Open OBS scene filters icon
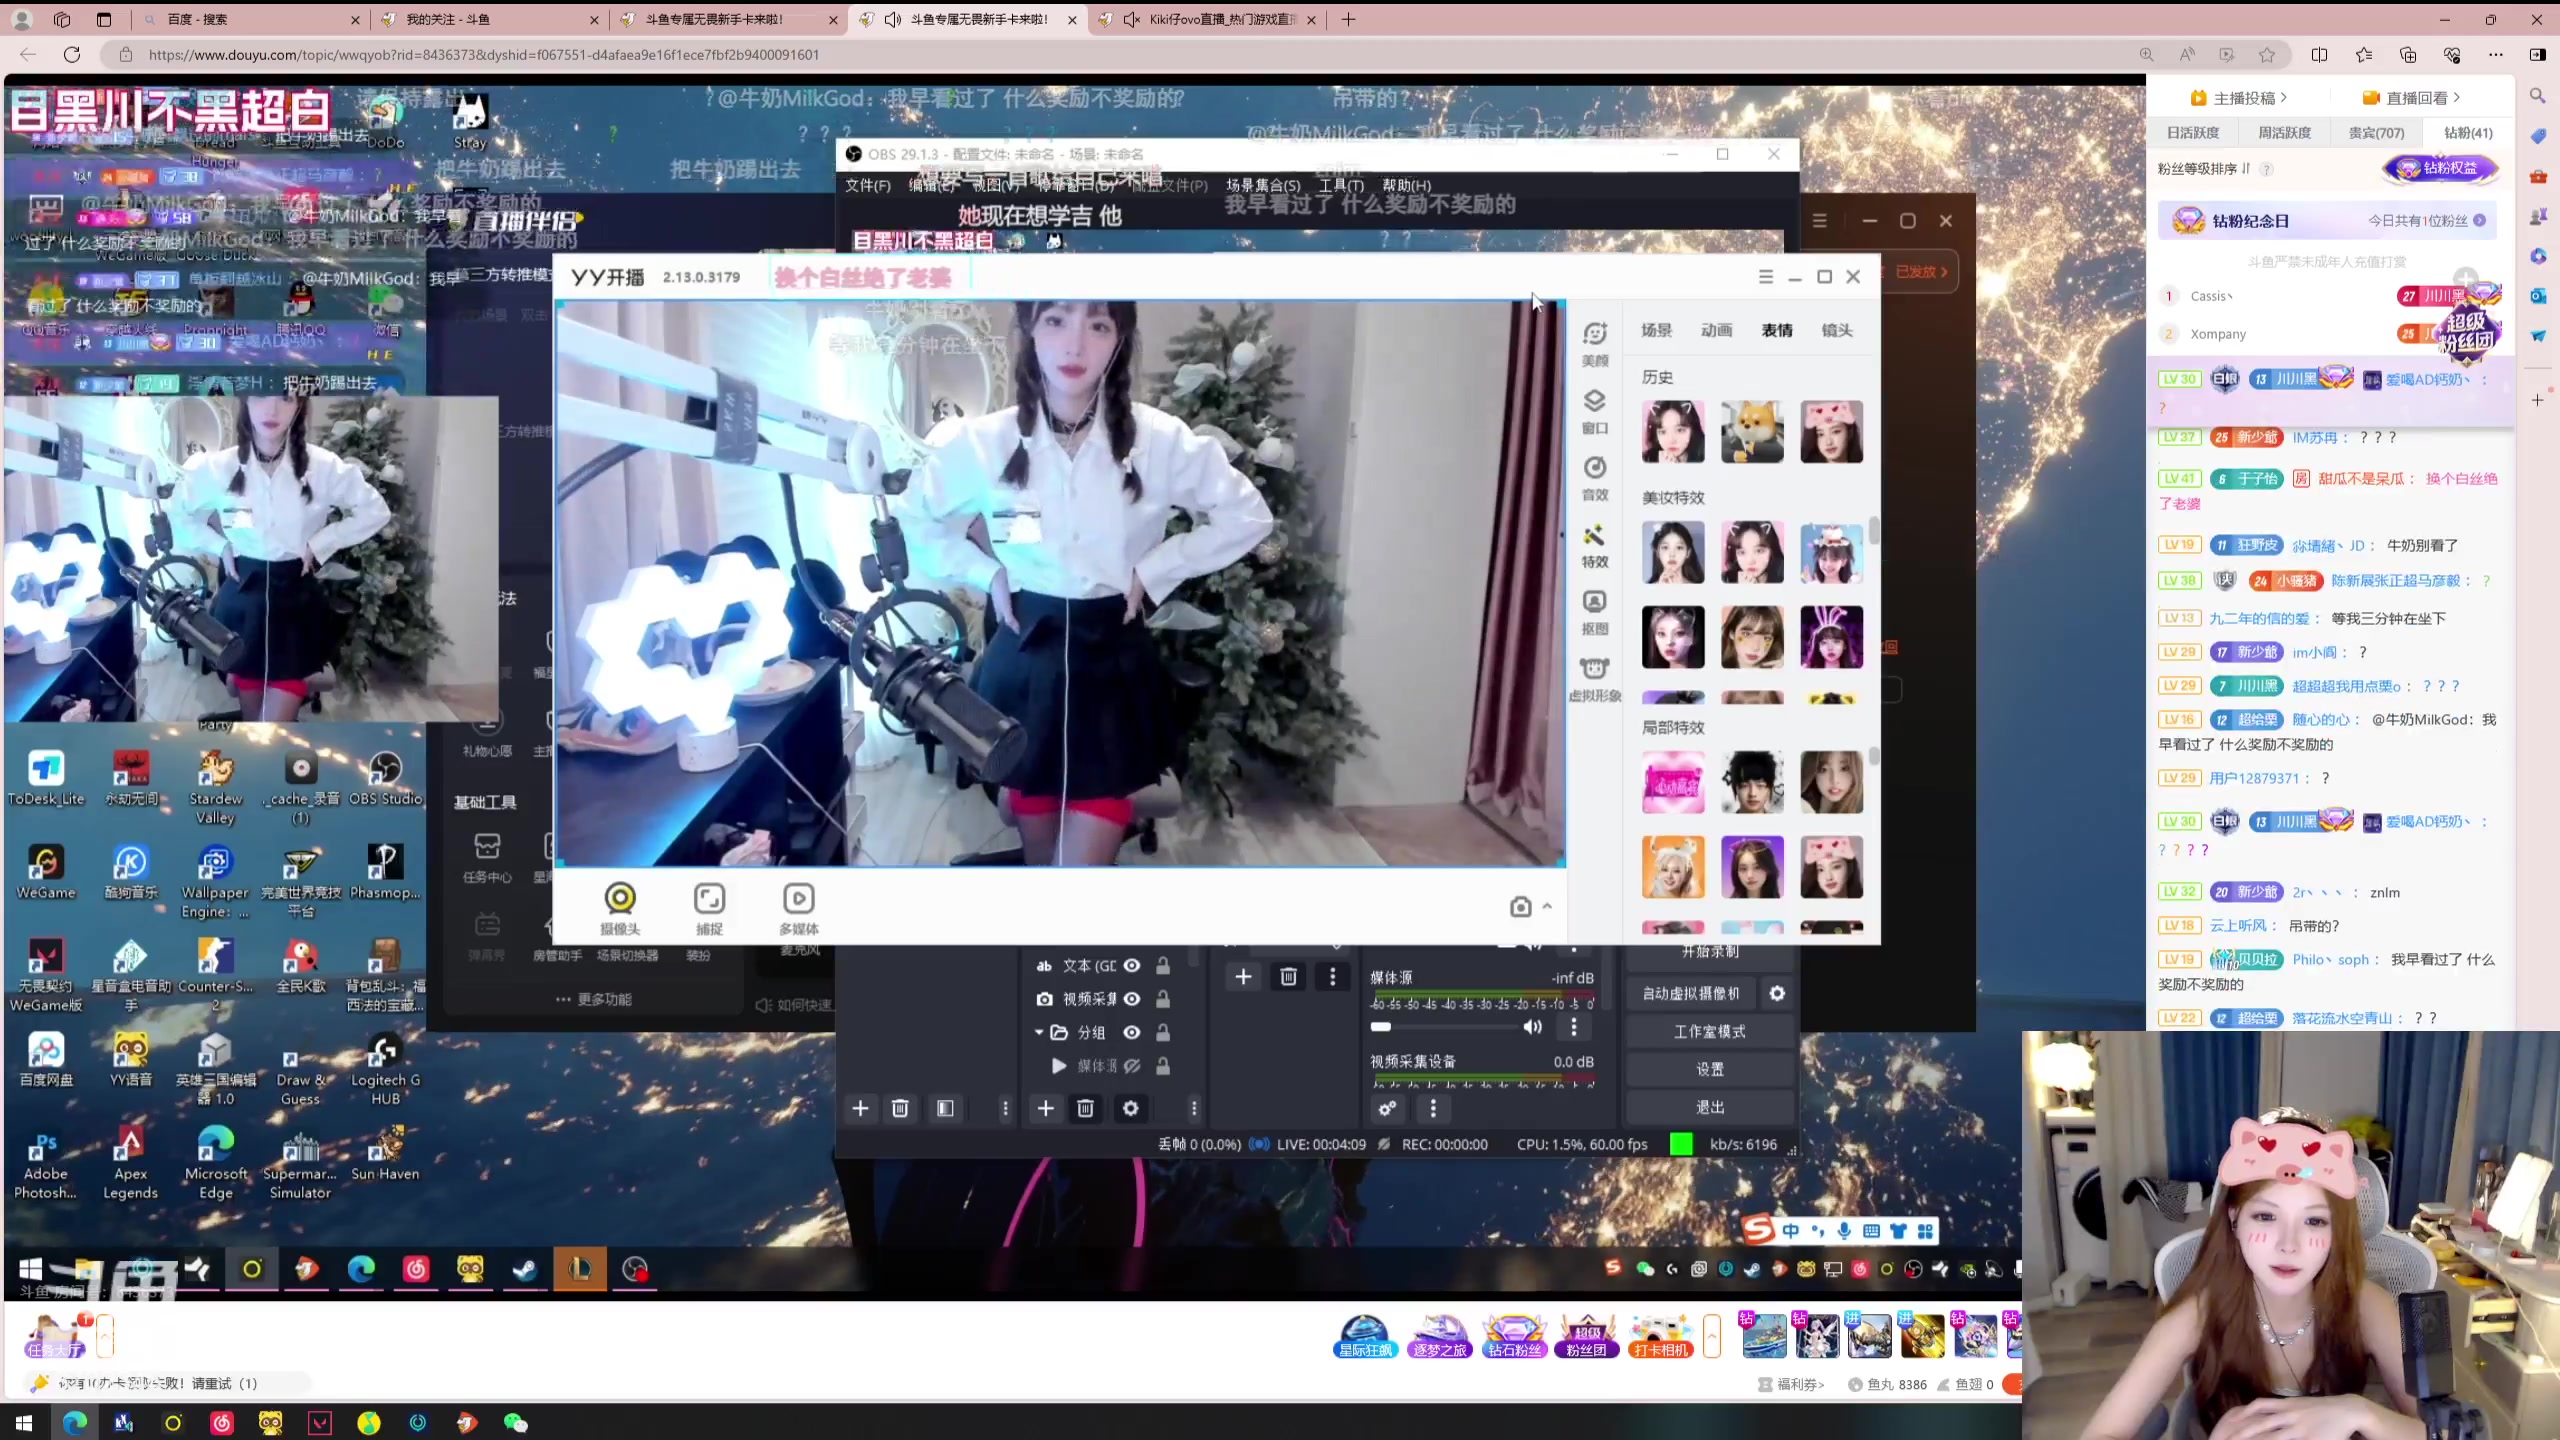The height and width of the screenshot is (1440, 2560). coord(945,1108)
